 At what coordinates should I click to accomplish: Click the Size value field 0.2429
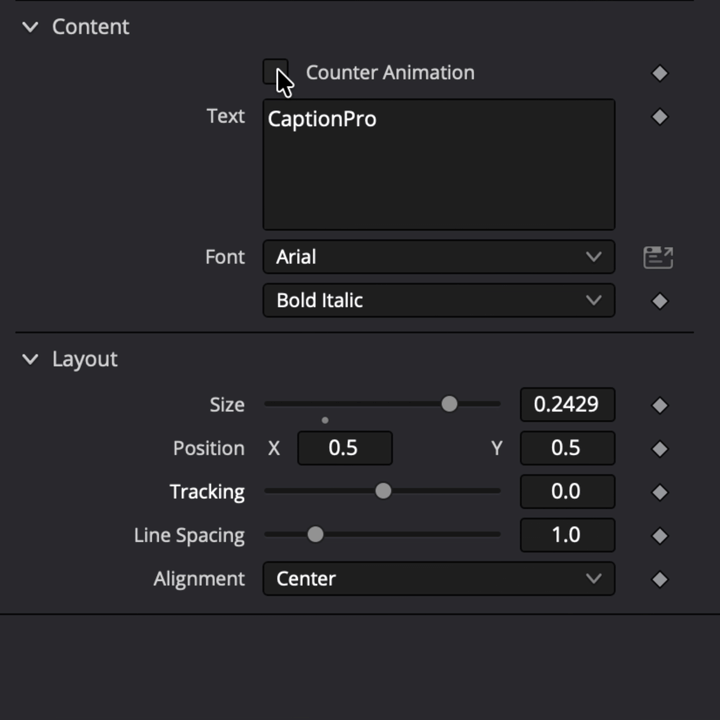coord(568,405)
